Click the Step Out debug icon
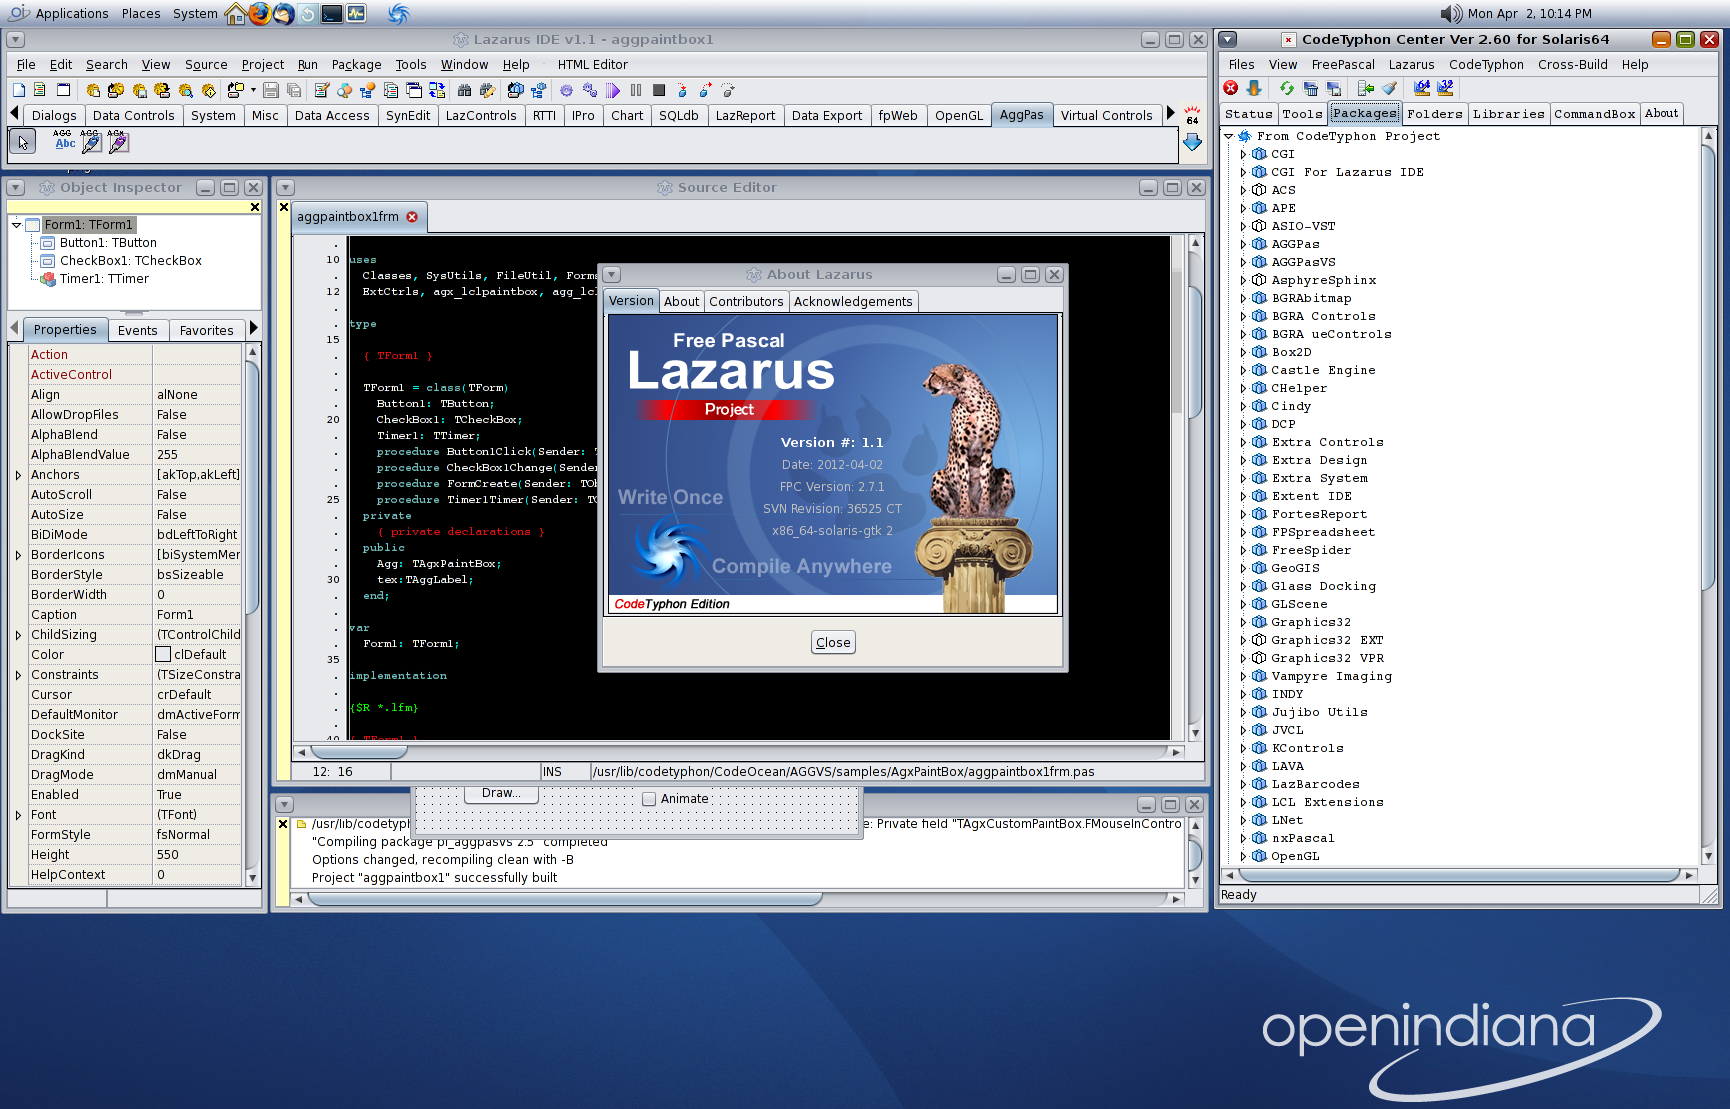The width and height of the screenshot is (1730, 1109). point(728,90)
